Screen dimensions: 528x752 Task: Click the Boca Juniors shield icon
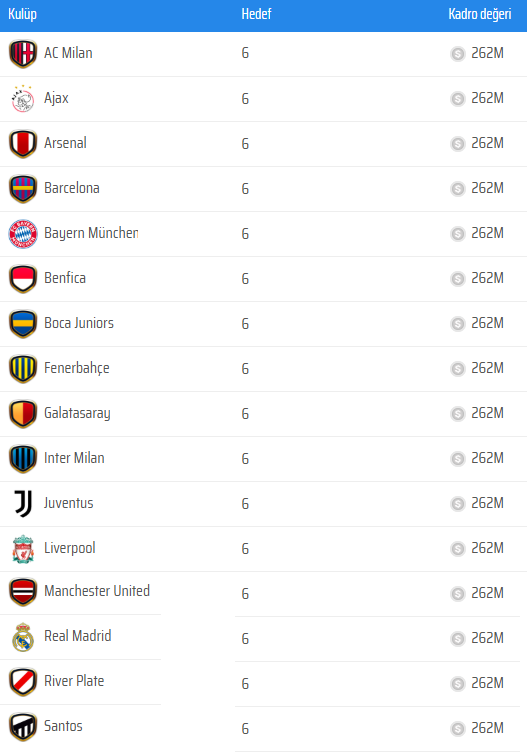pyautogui.click(x=23, y=324)
